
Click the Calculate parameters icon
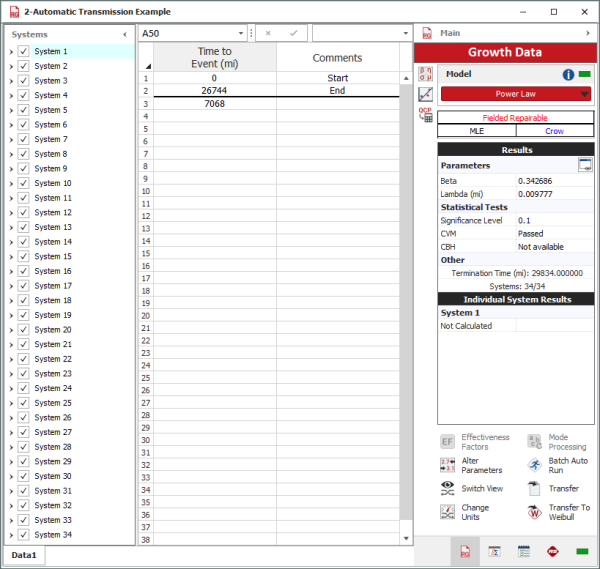click(425, 74)
